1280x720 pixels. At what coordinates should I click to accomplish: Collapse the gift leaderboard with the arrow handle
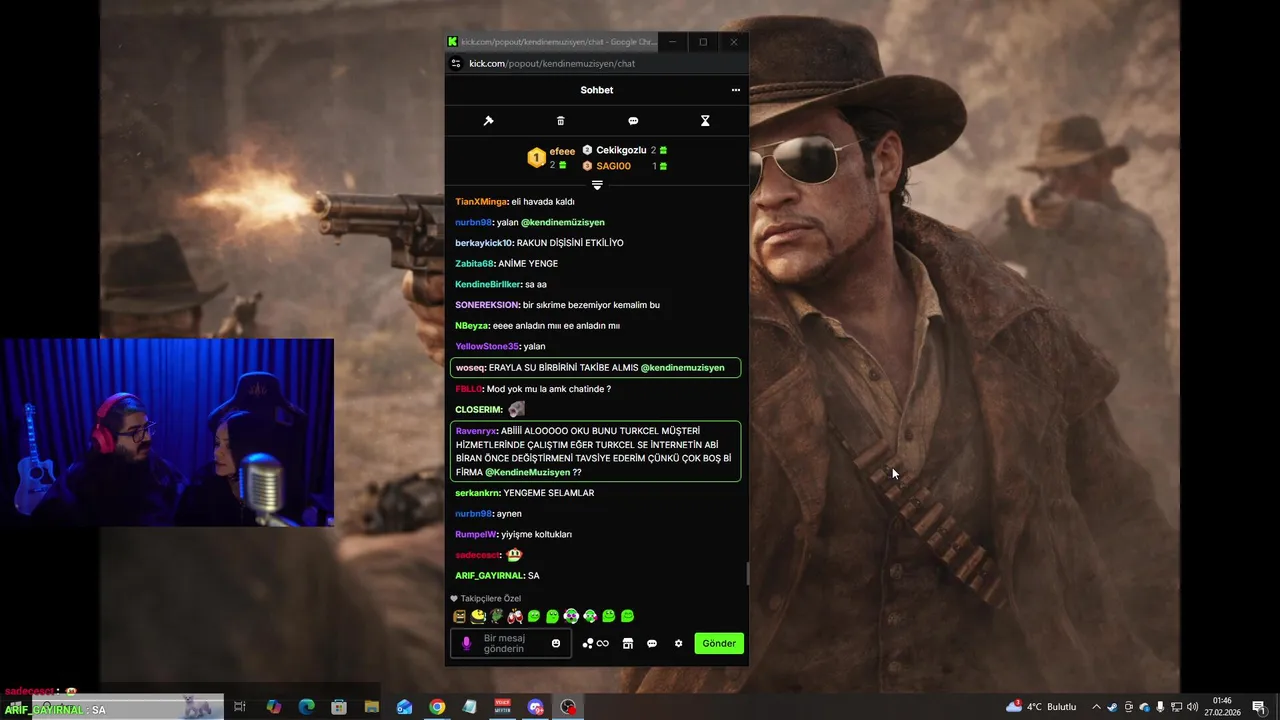pyautogui.click(x=597, y=185)
